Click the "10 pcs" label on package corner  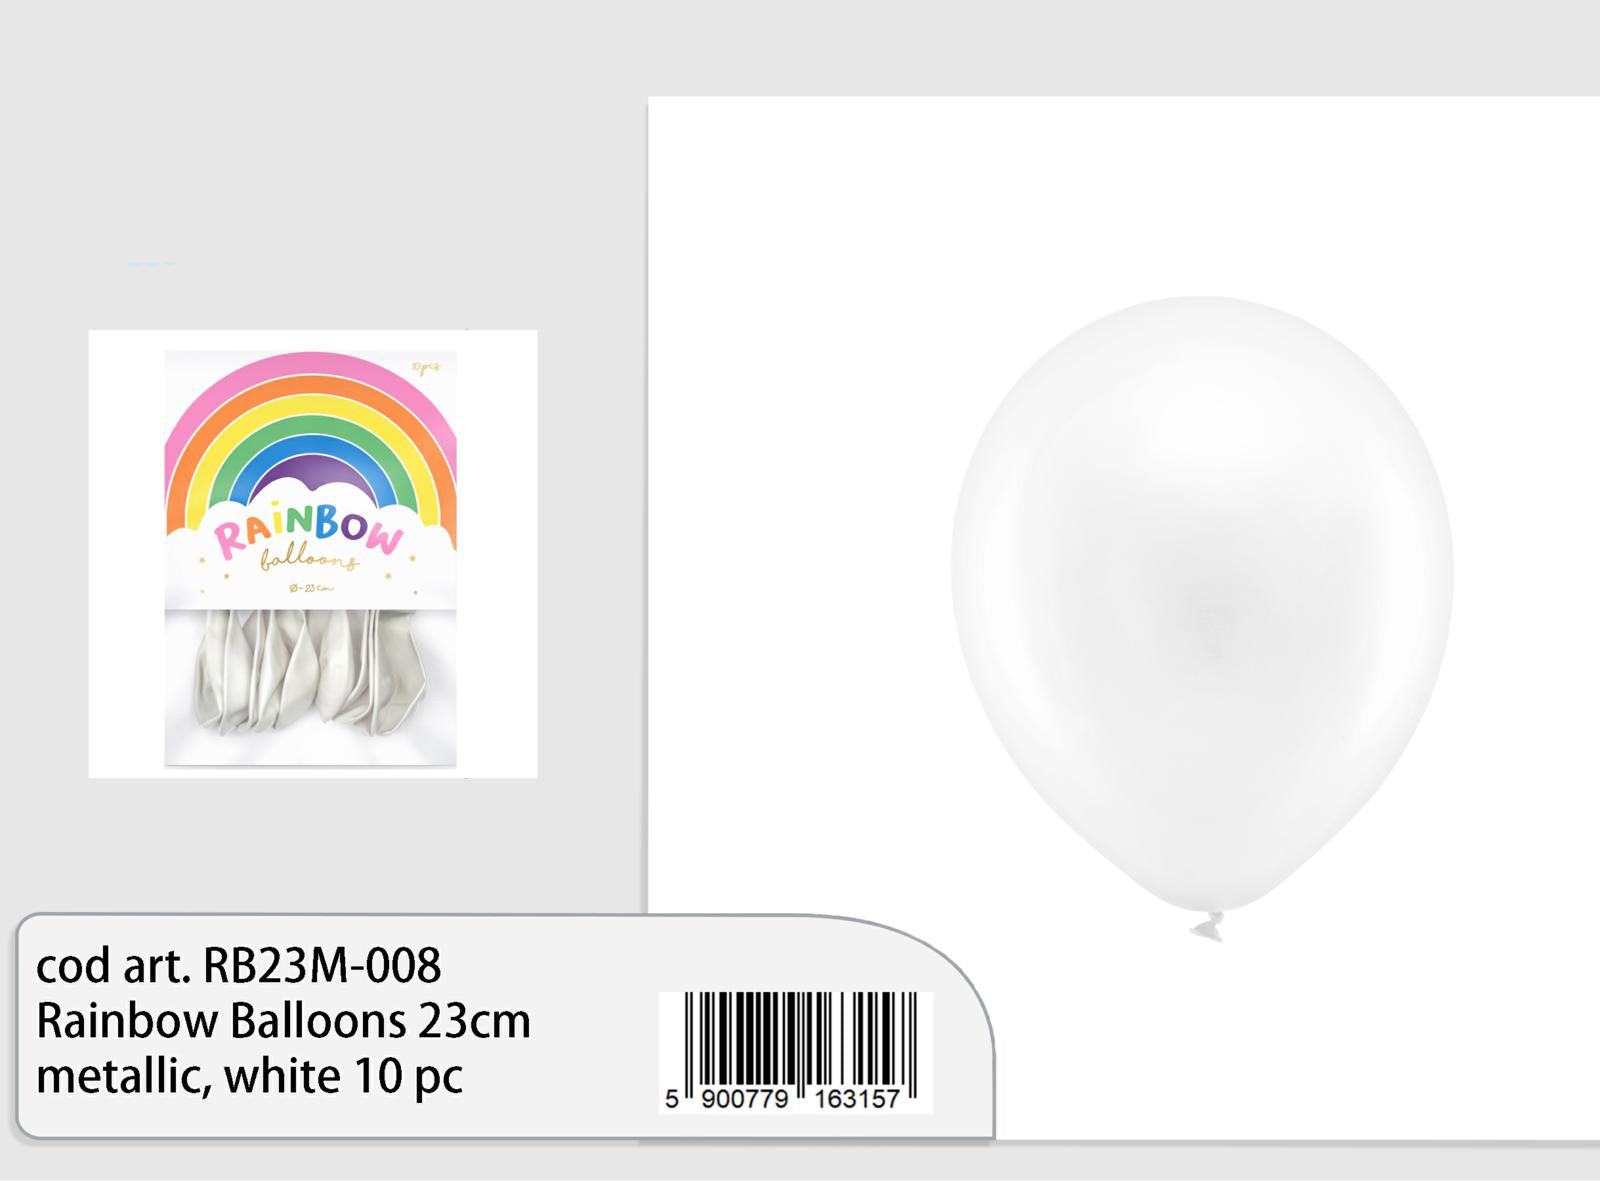(x=425, y=367)
